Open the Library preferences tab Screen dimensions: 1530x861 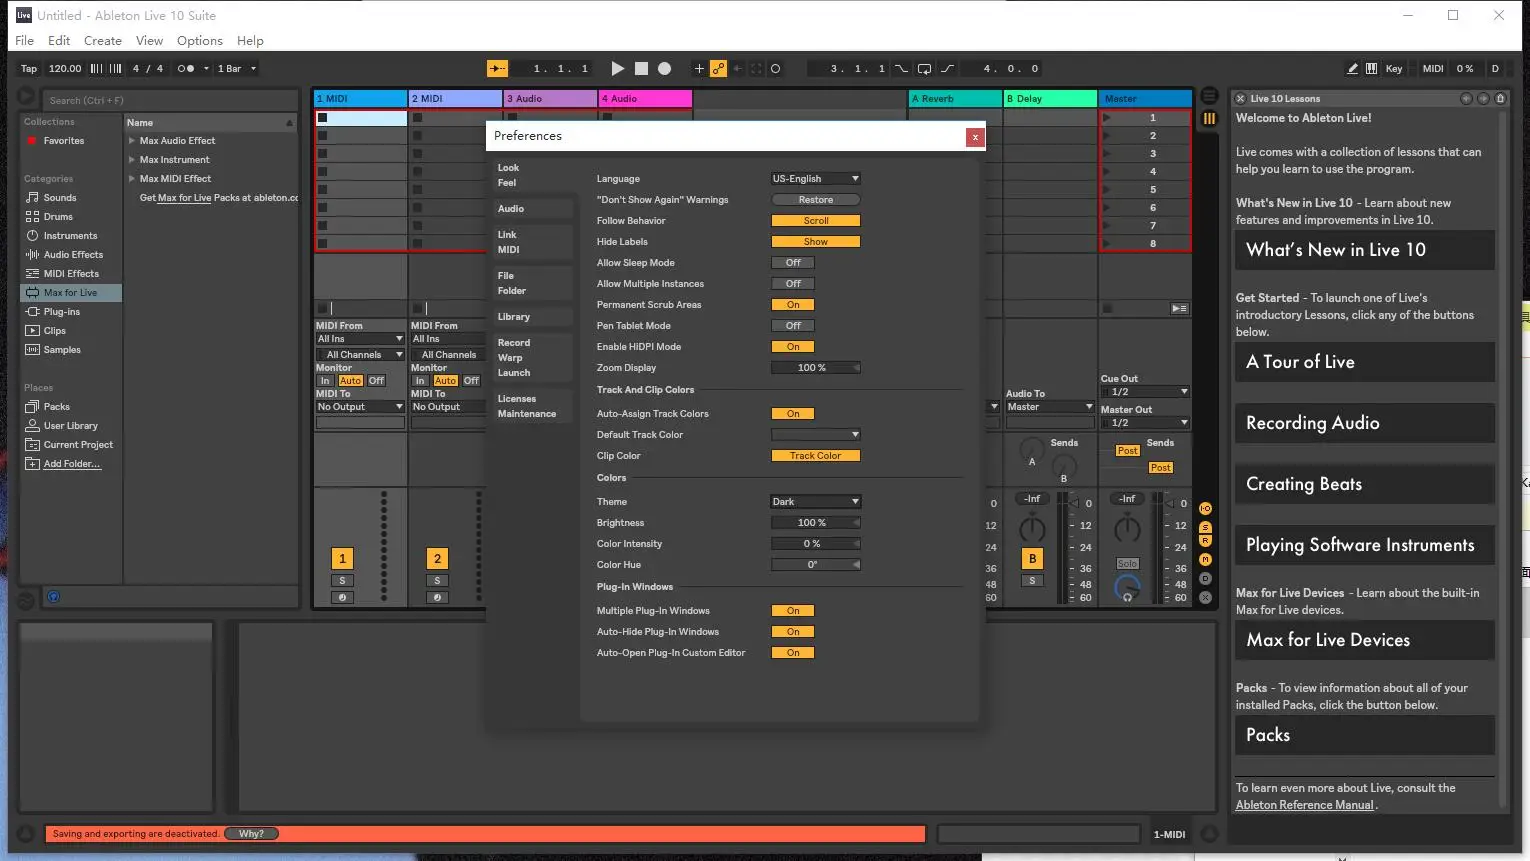[532, 316]
